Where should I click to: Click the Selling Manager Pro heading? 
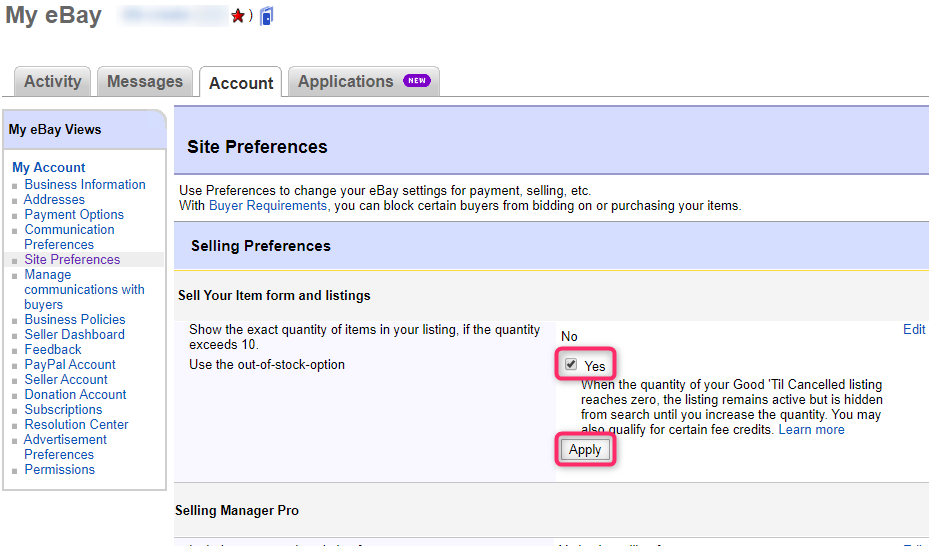pyautogui.click(x=237, y=511)
